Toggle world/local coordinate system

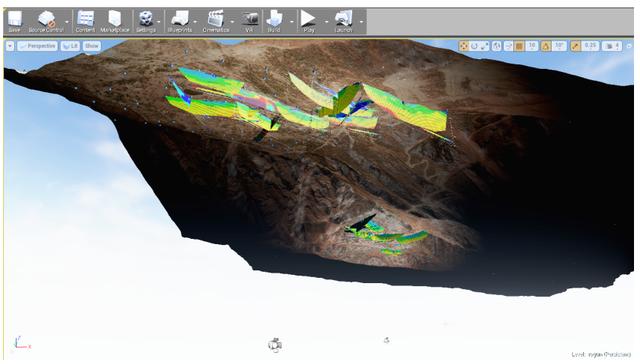pyautogui.click(x=496, y=46)
